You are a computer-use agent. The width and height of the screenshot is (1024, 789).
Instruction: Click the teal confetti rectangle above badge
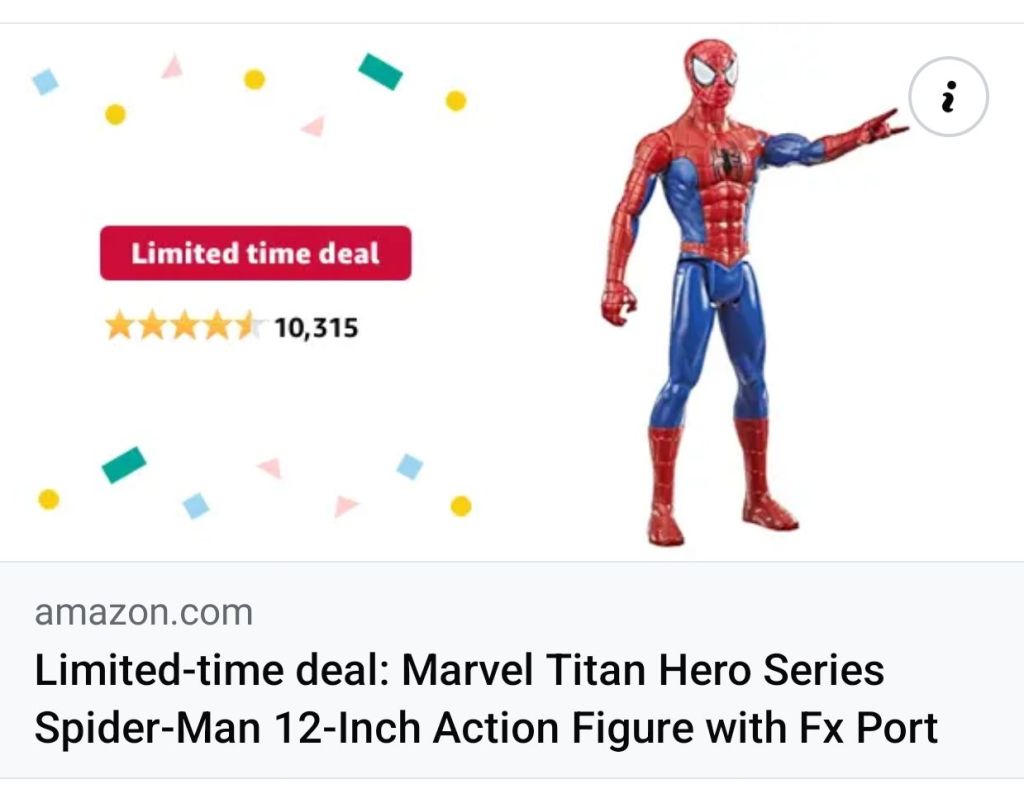(380, 71)
